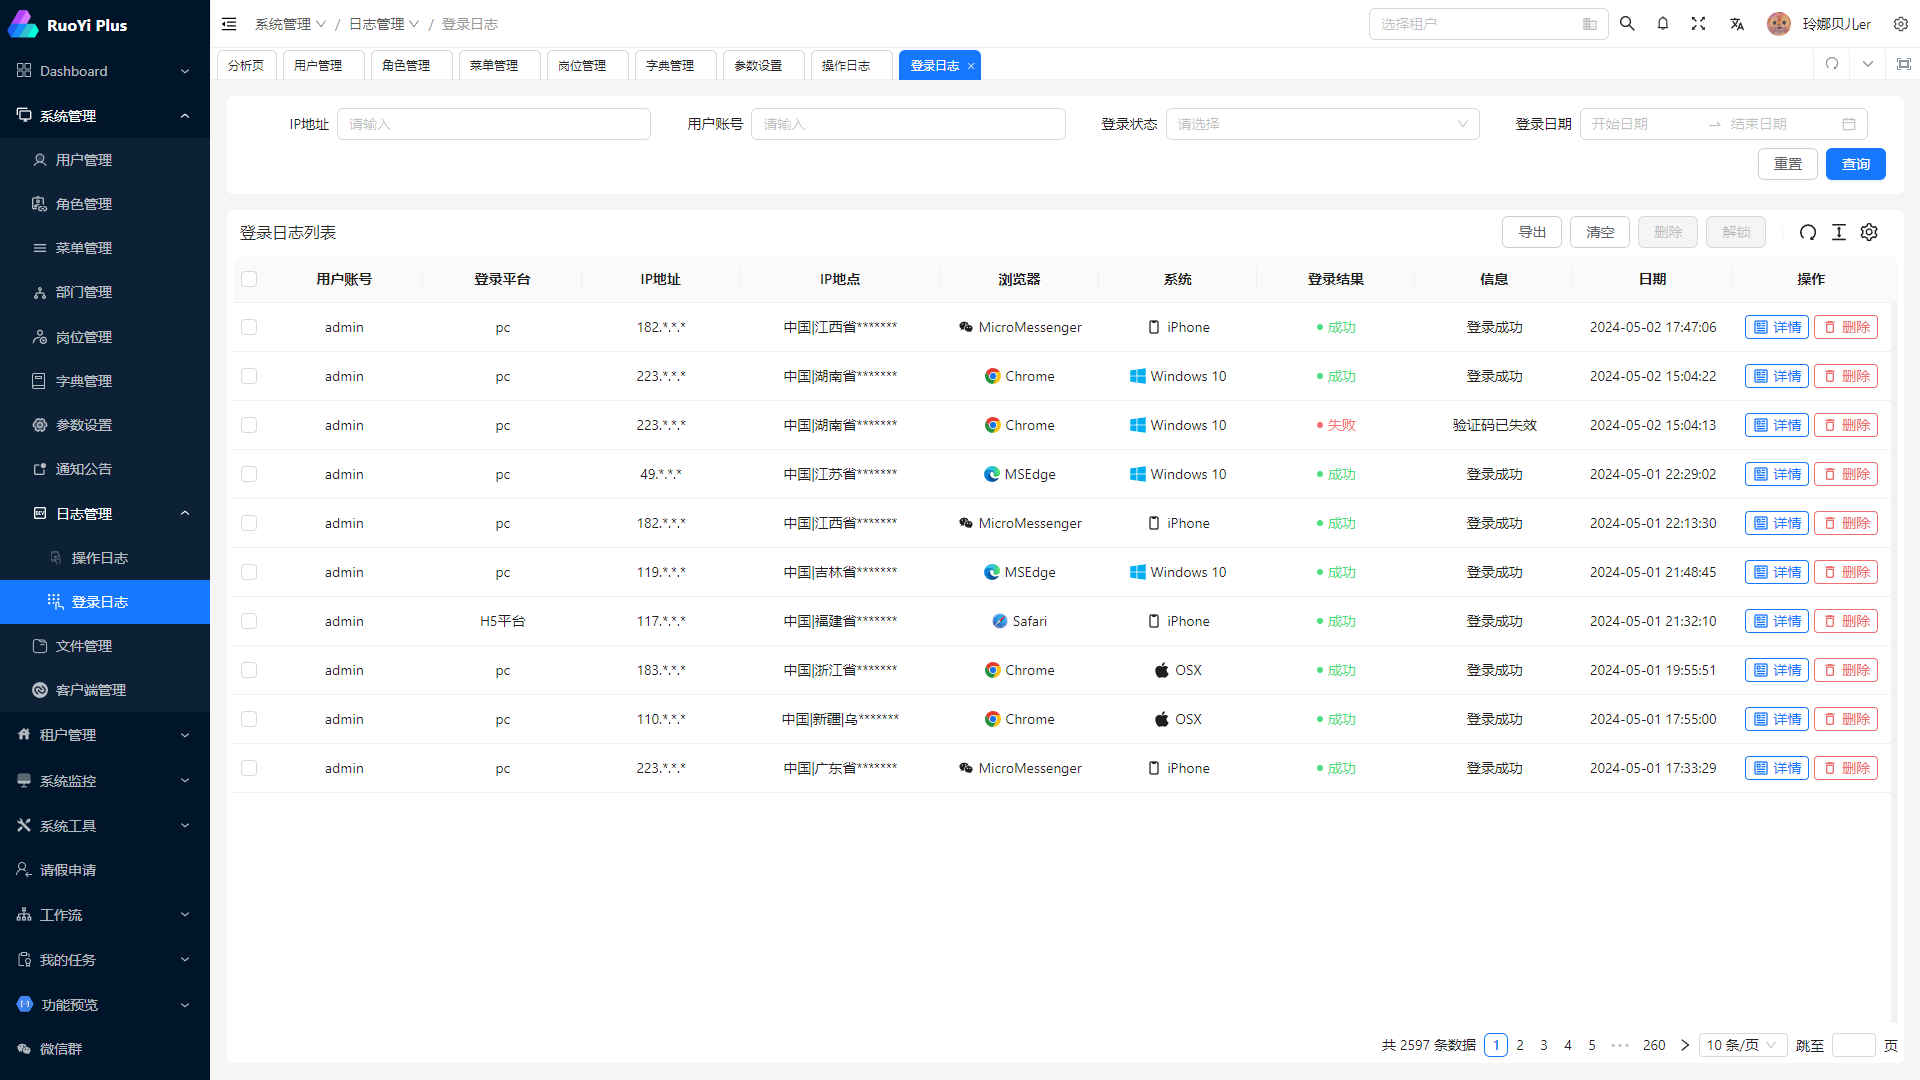This screenshot has width=1920, height=1080.
Task: Expand 系统工具 sidebar group
Action: [105, 826]
